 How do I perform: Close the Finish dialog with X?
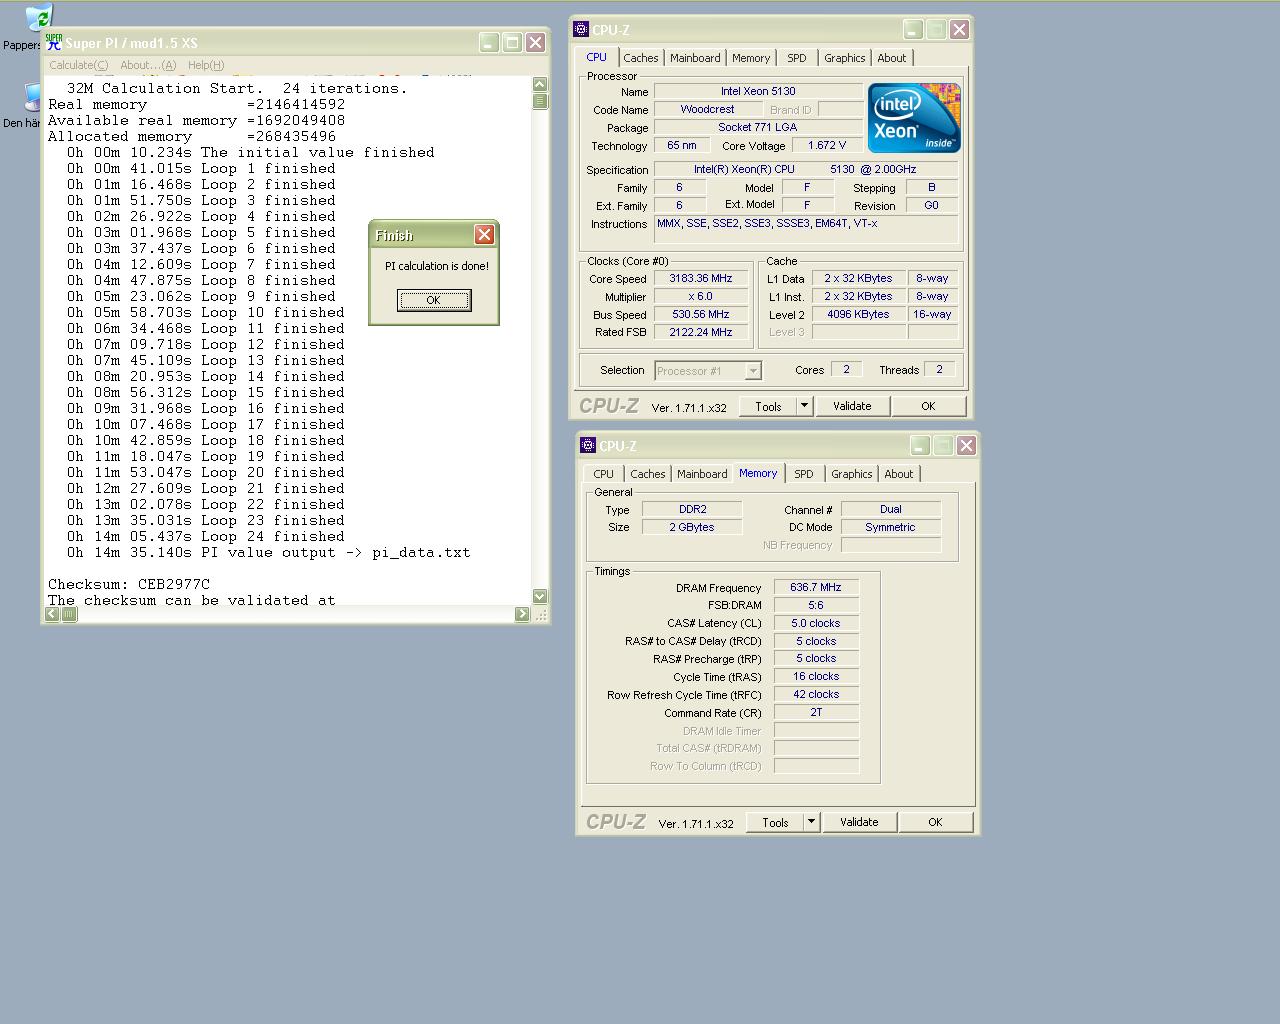tap(484, 234)
